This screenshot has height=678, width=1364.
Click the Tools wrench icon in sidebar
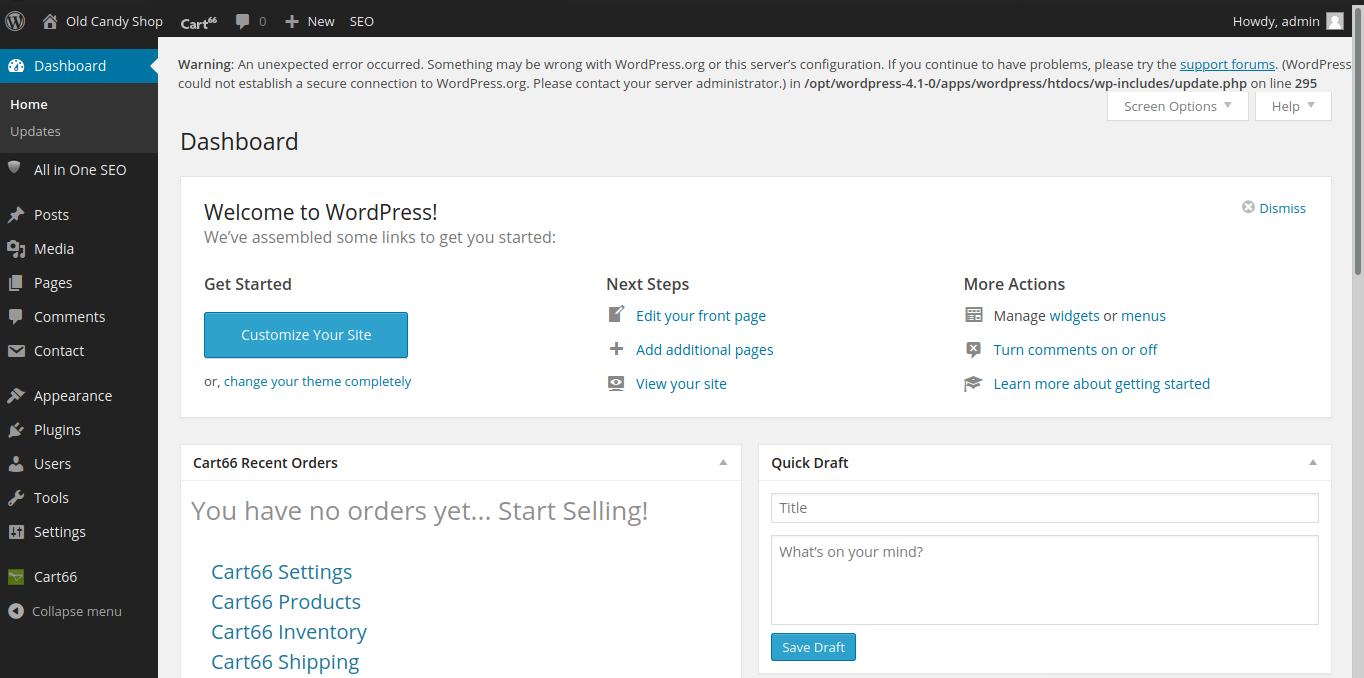(16, 498)
